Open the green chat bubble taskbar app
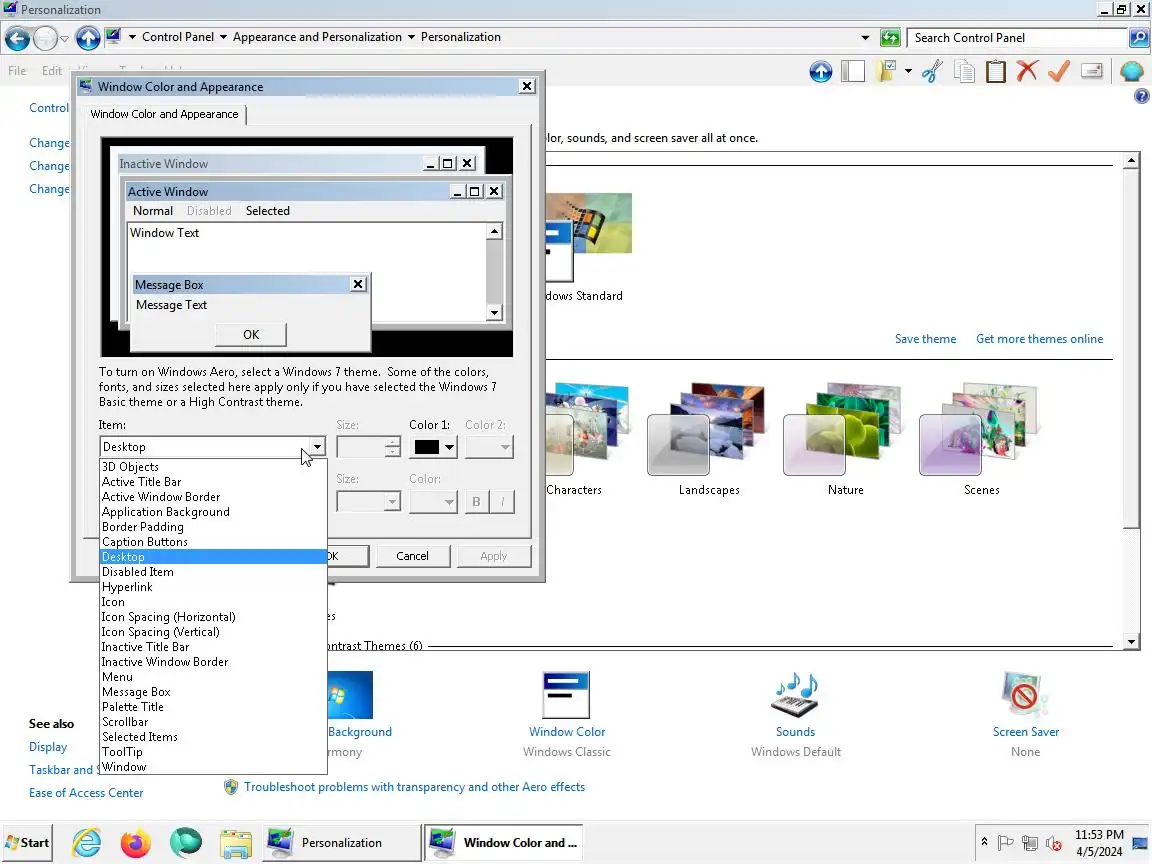1152x864 pixels. pyautogui.click(x=185, y=843)
